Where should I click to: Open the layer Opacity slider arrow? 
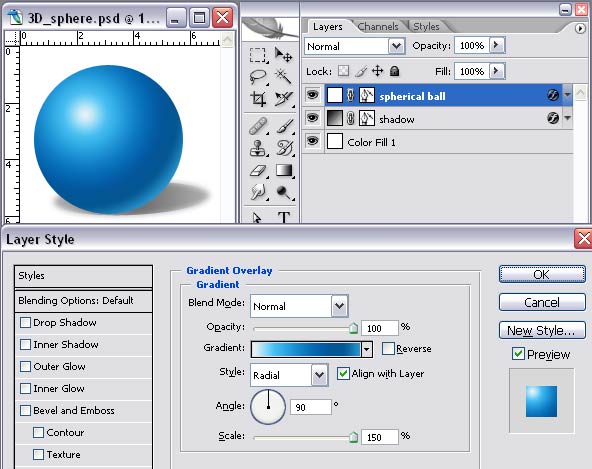coord(496,45)
